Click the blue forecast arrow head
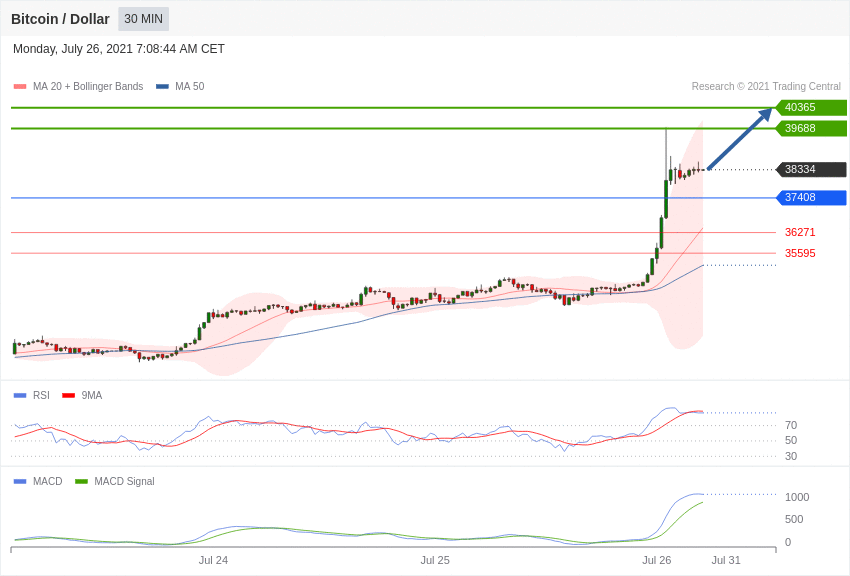The image size is (850, 576). click(x=765, y=114)
